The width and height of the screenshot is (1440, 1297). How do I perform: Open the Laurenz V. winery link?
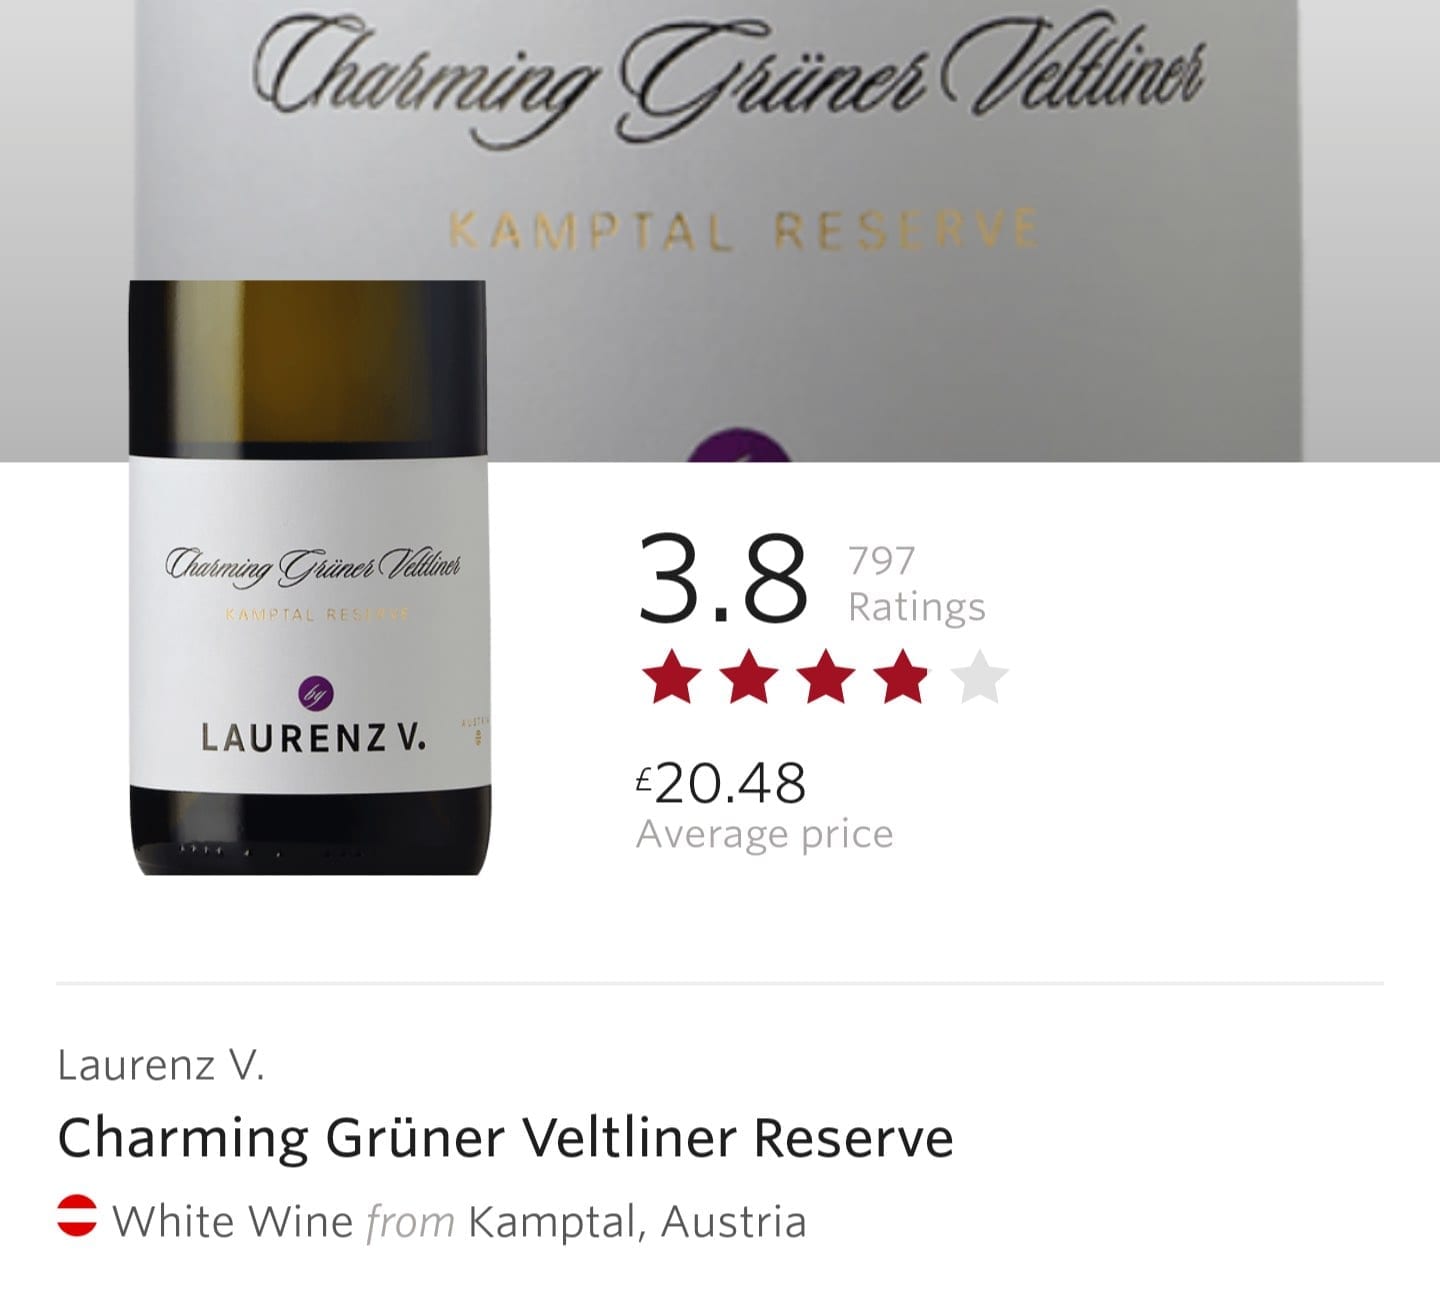161,1065
